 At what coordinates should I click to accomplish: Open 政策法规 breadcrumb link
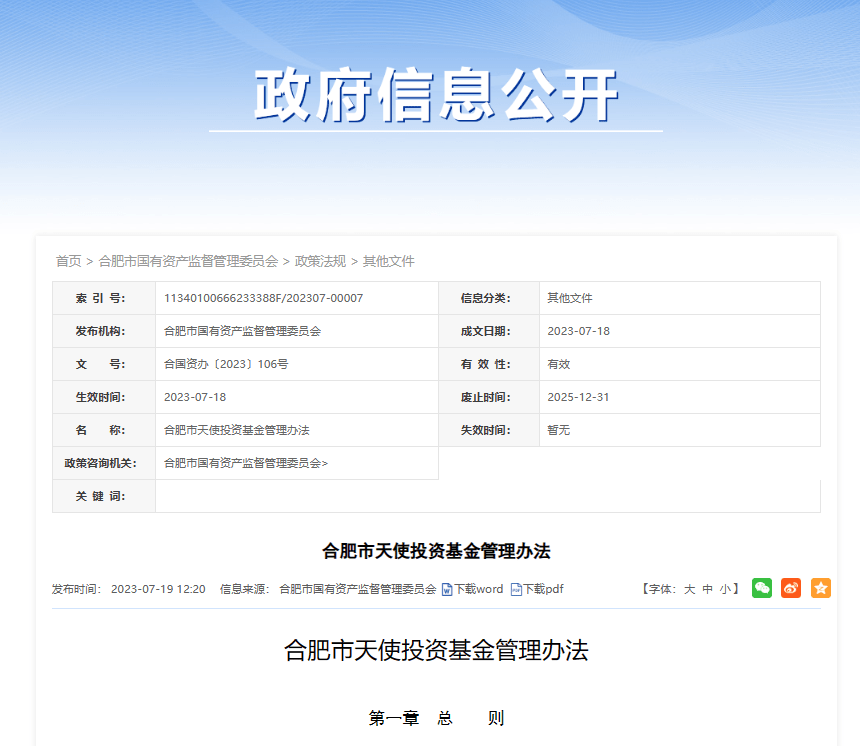tap(320, 261)
